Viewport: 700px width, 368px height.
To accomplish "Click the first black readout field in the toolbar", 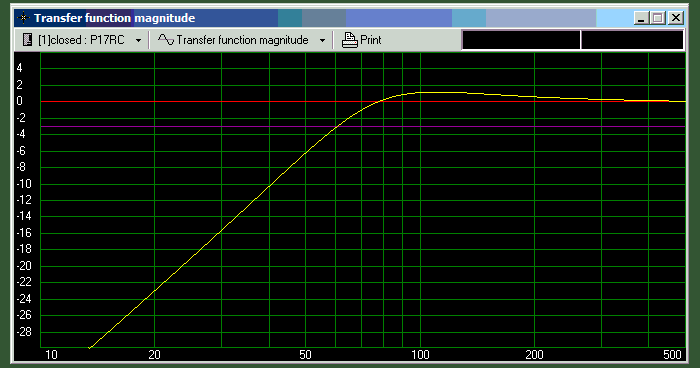I will coord(521,40).
